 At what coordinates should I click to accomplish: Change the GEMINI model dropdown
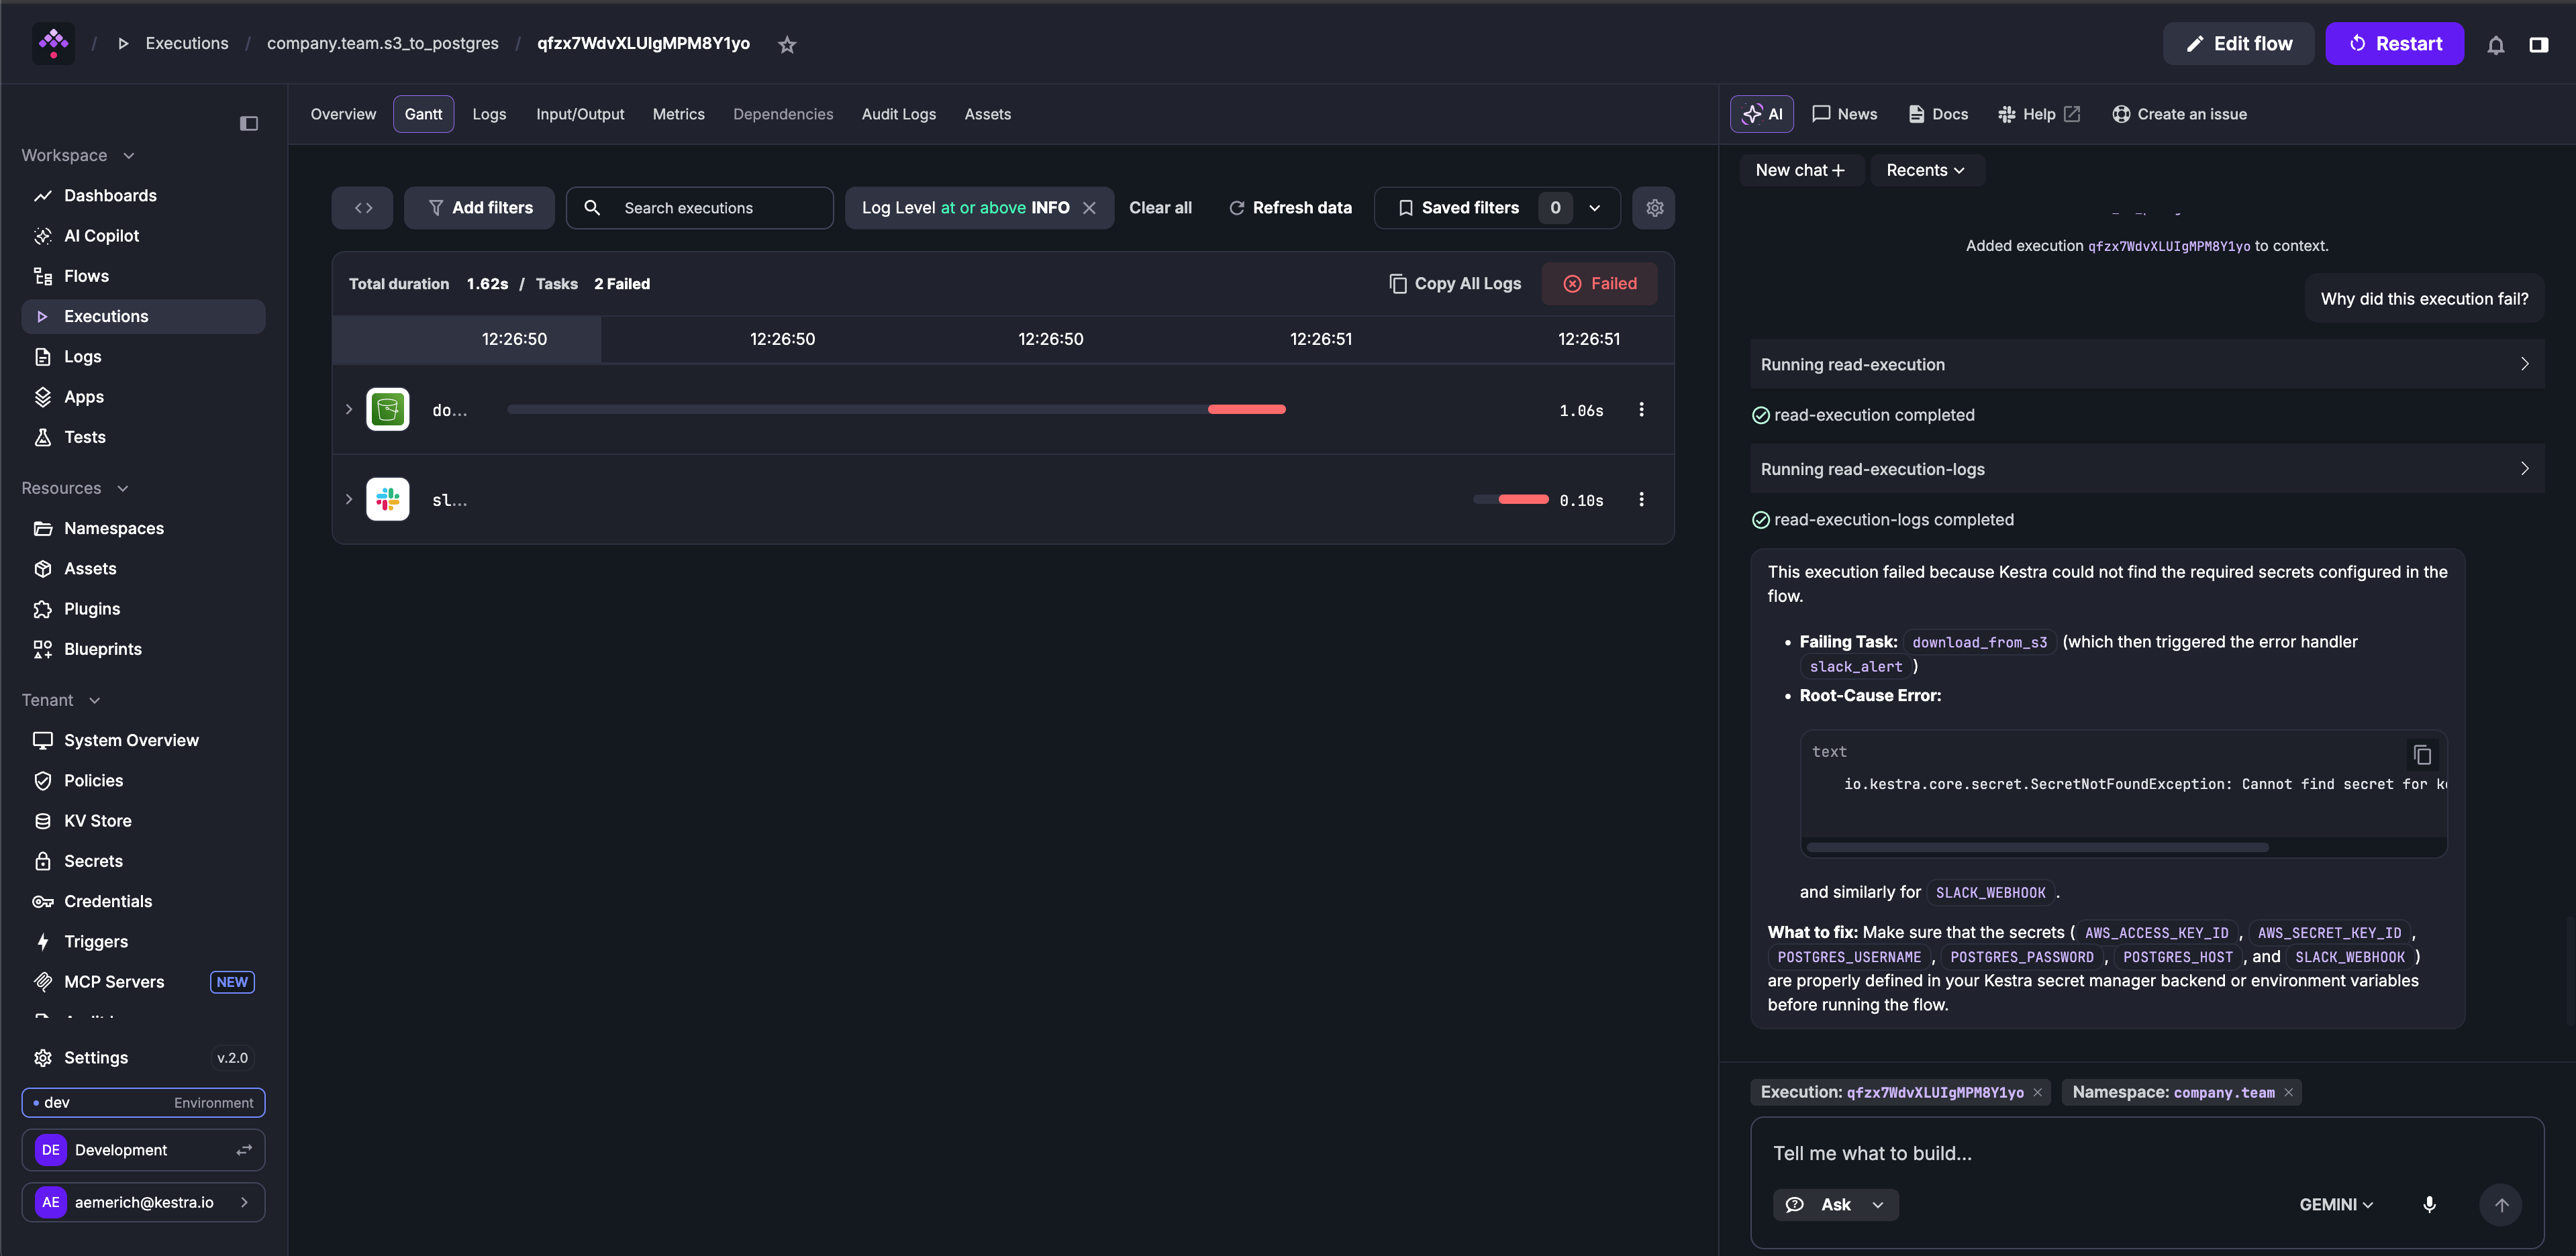[x=2336, y=1204]
